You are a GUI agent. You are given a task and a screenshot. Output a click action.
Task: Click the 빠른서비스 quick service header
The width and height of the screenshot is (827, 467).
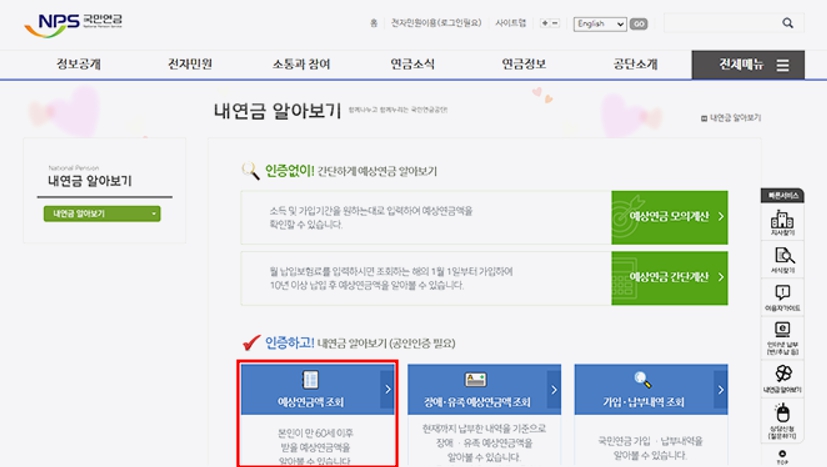pyautogui.click(x=783, y=196)
